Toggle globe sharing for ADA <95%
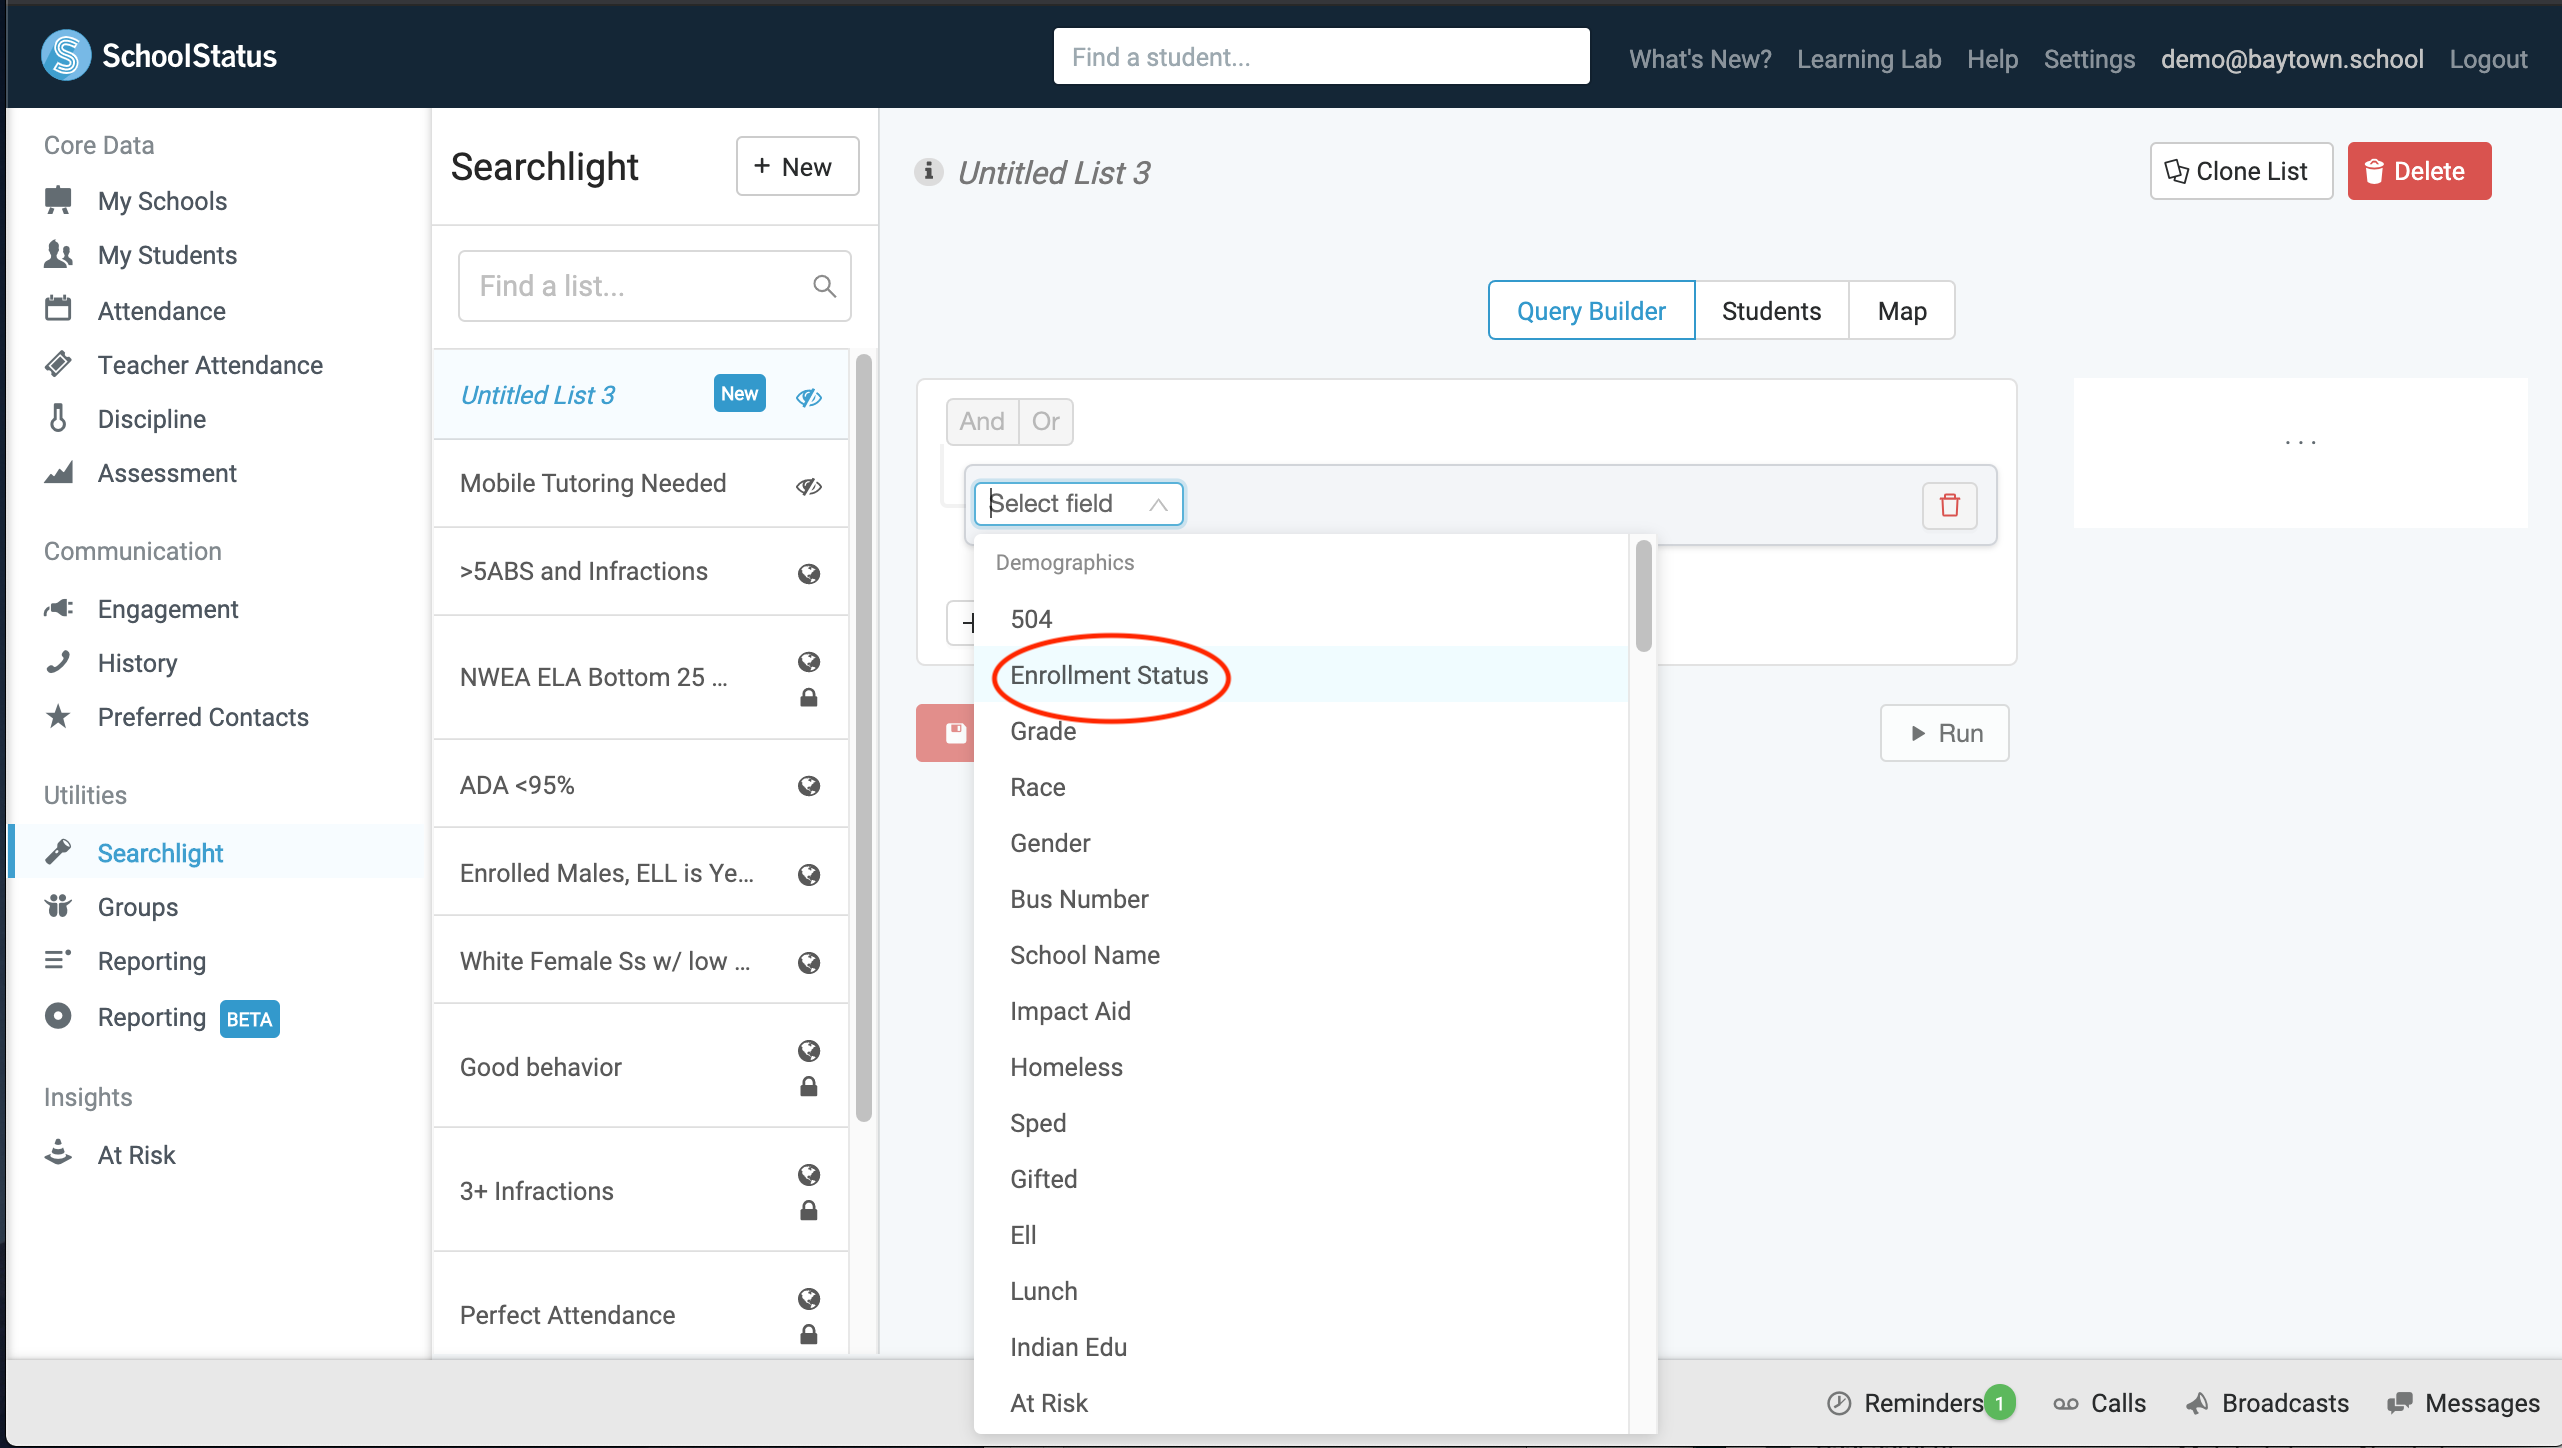Viewport: 2562px width, 1448px height. (x=809, y=786)
